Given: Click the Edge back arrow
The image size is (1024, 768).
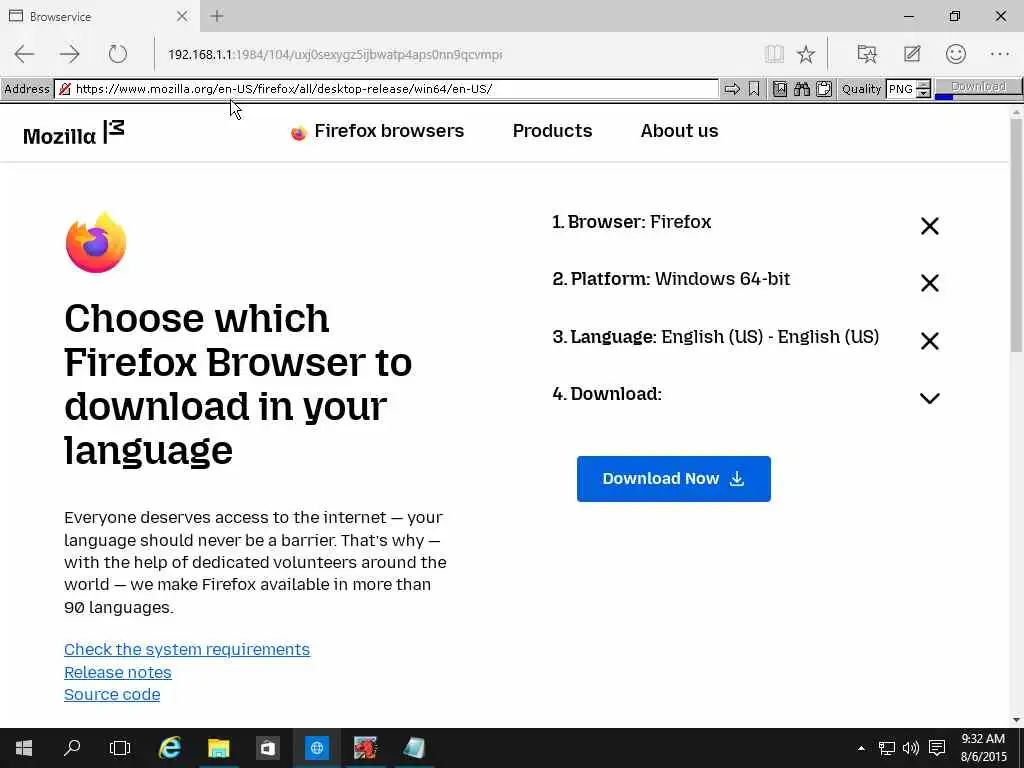Looking at the screenshot, I should click(x=24, y=54).
